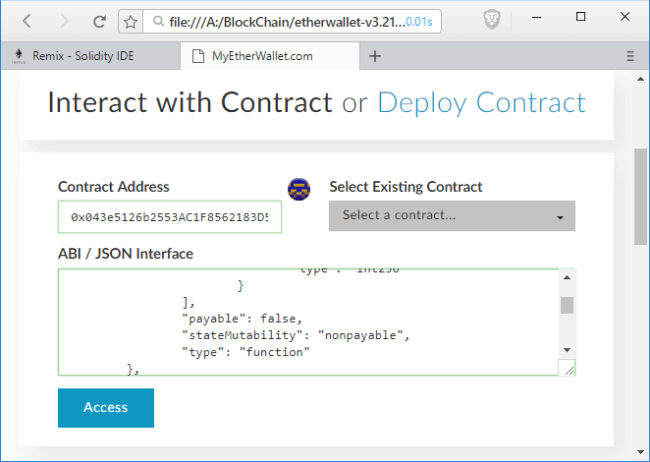Open the Select a contract dropdown

452,215
